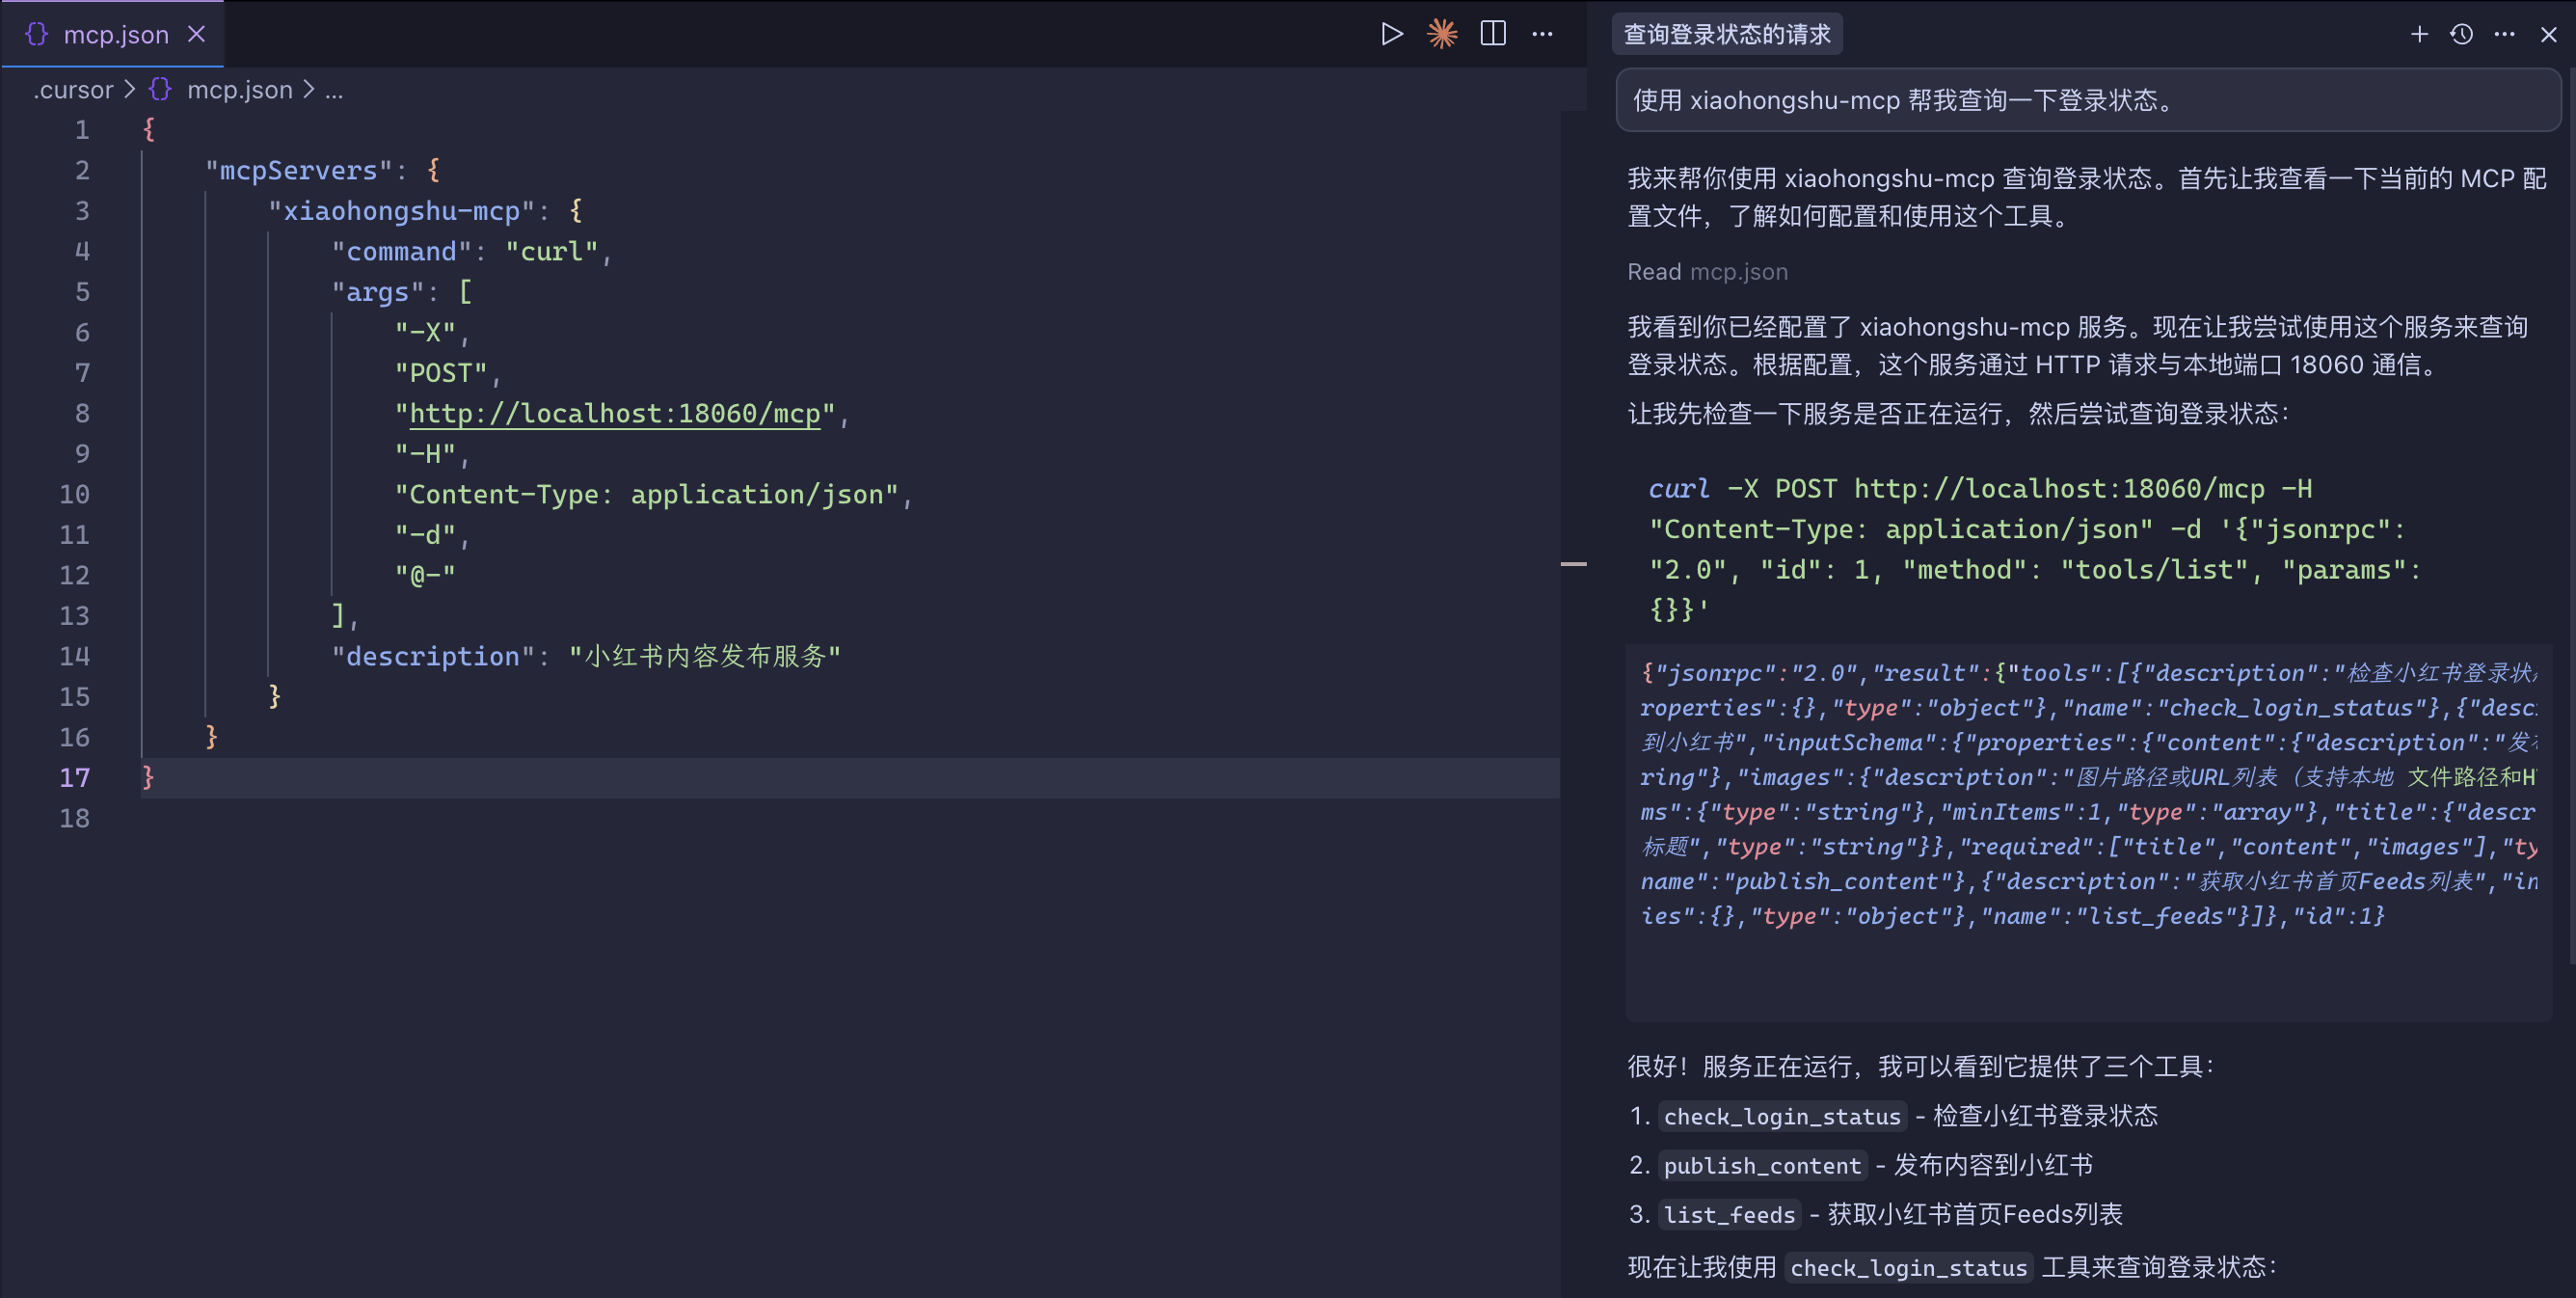Click the "args" key on line 5
The height and width of the screenshot is (1298, 2576).
click(x=378, y=292)
